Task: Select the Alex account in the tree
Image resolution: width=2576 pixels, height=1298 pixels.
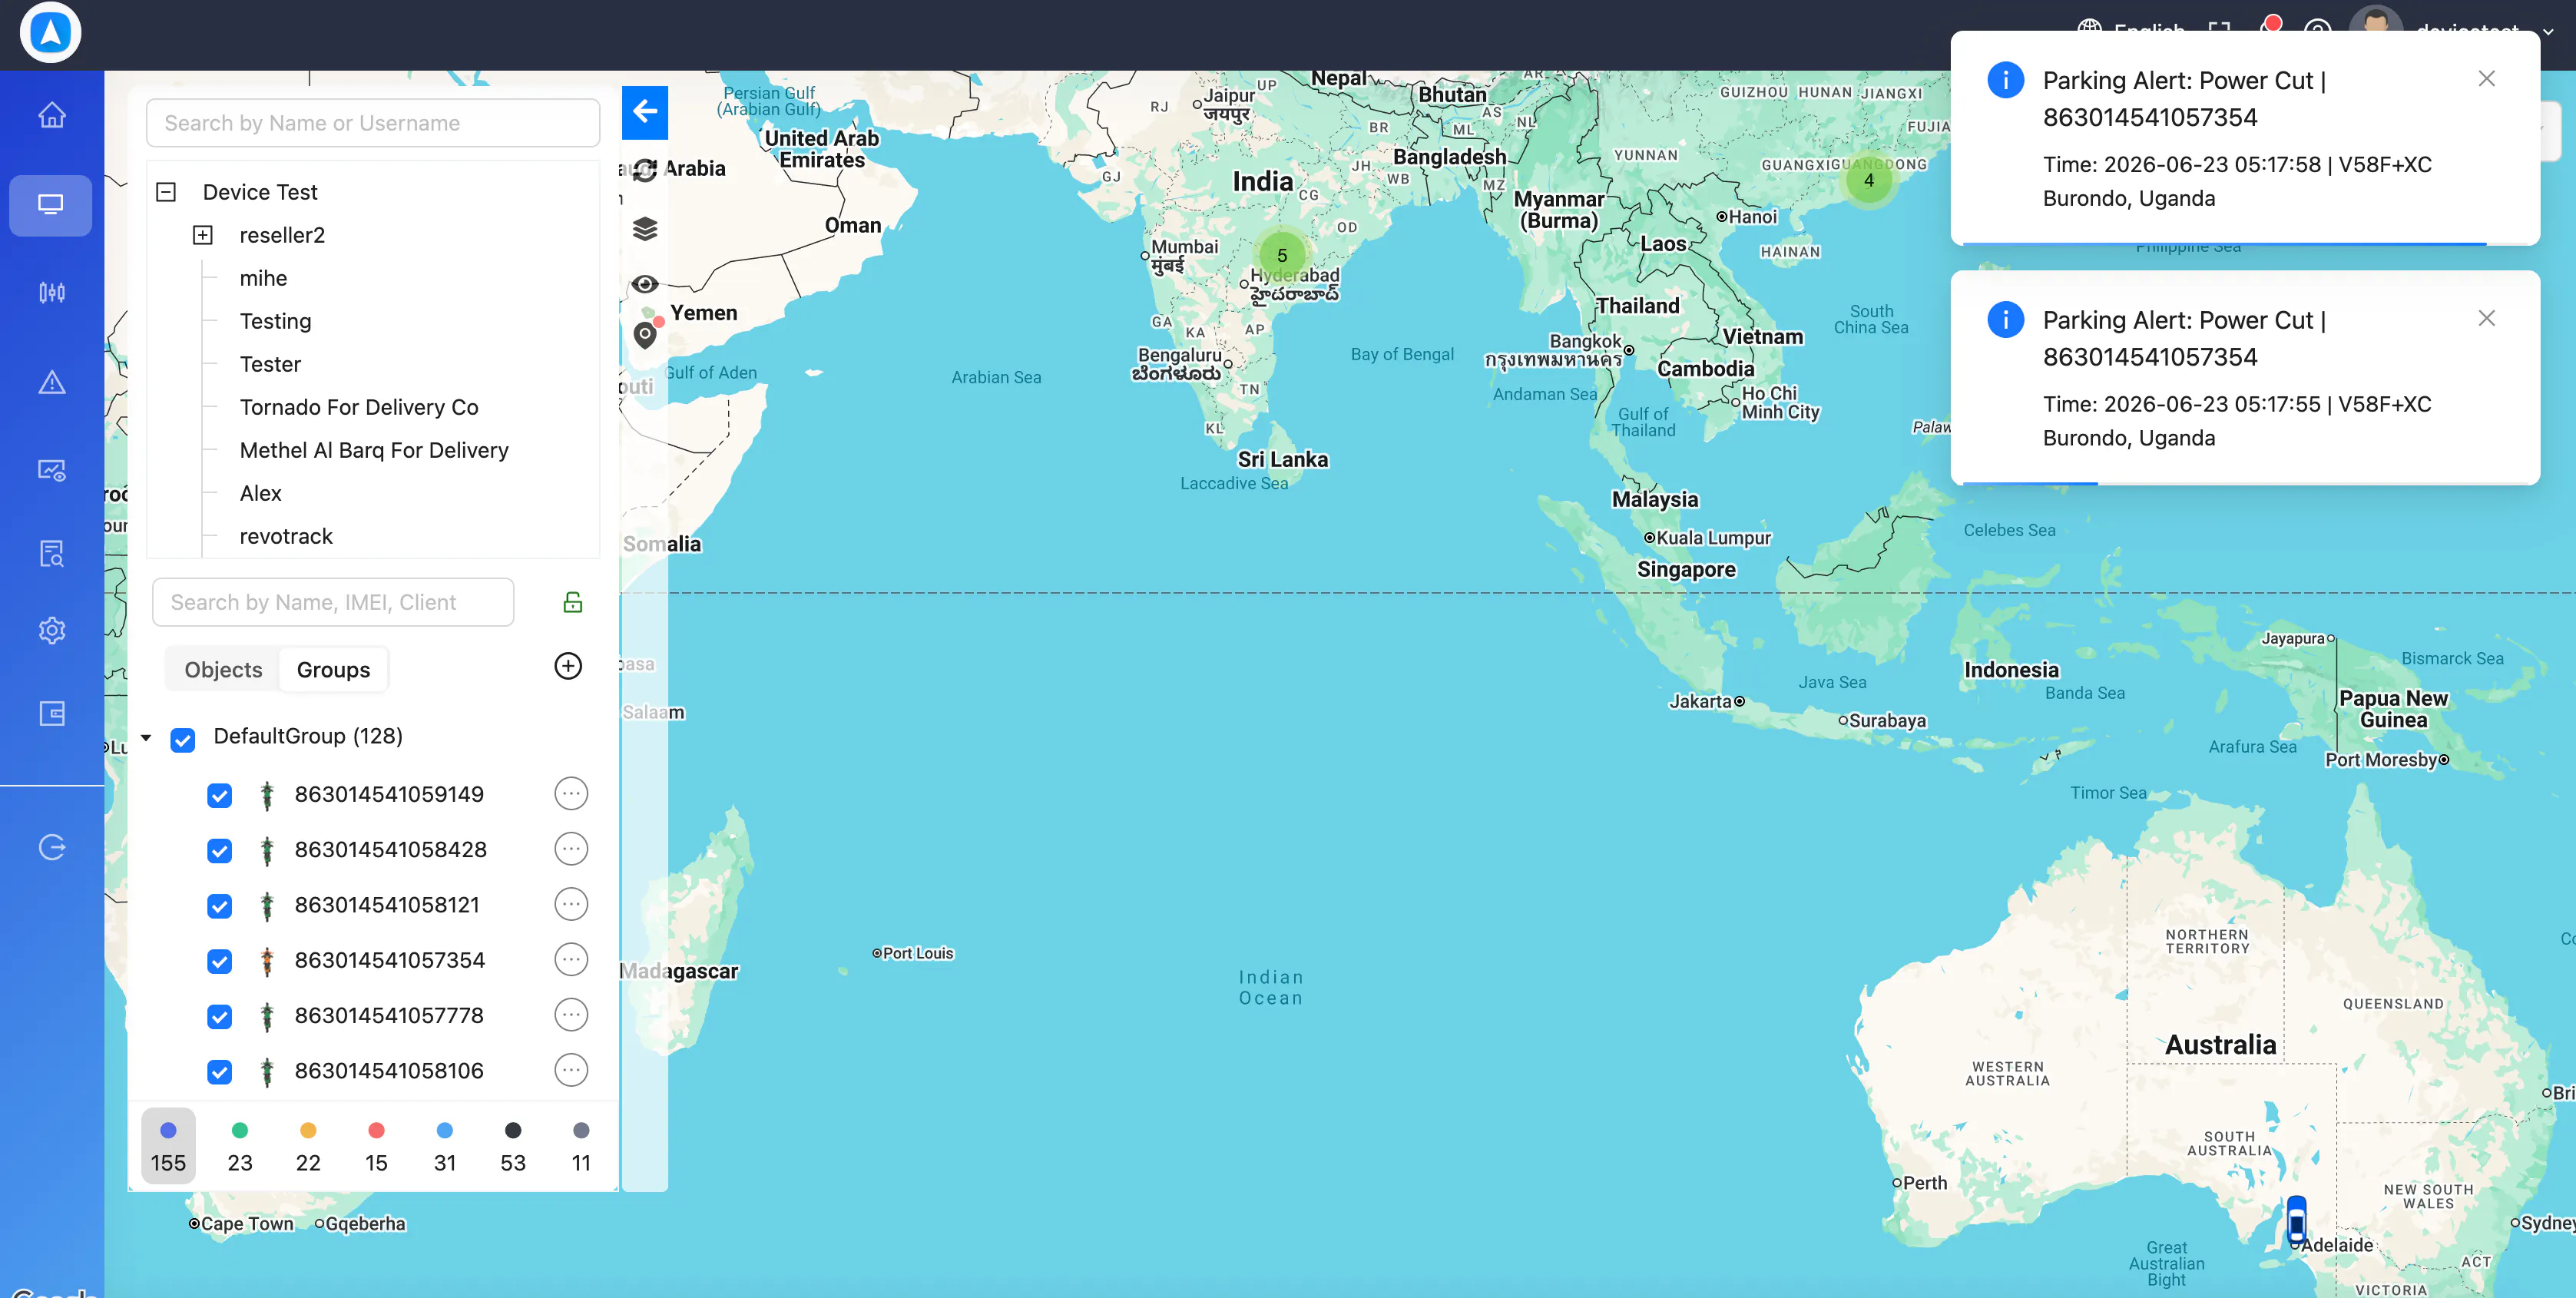Action: pos(260,493)
